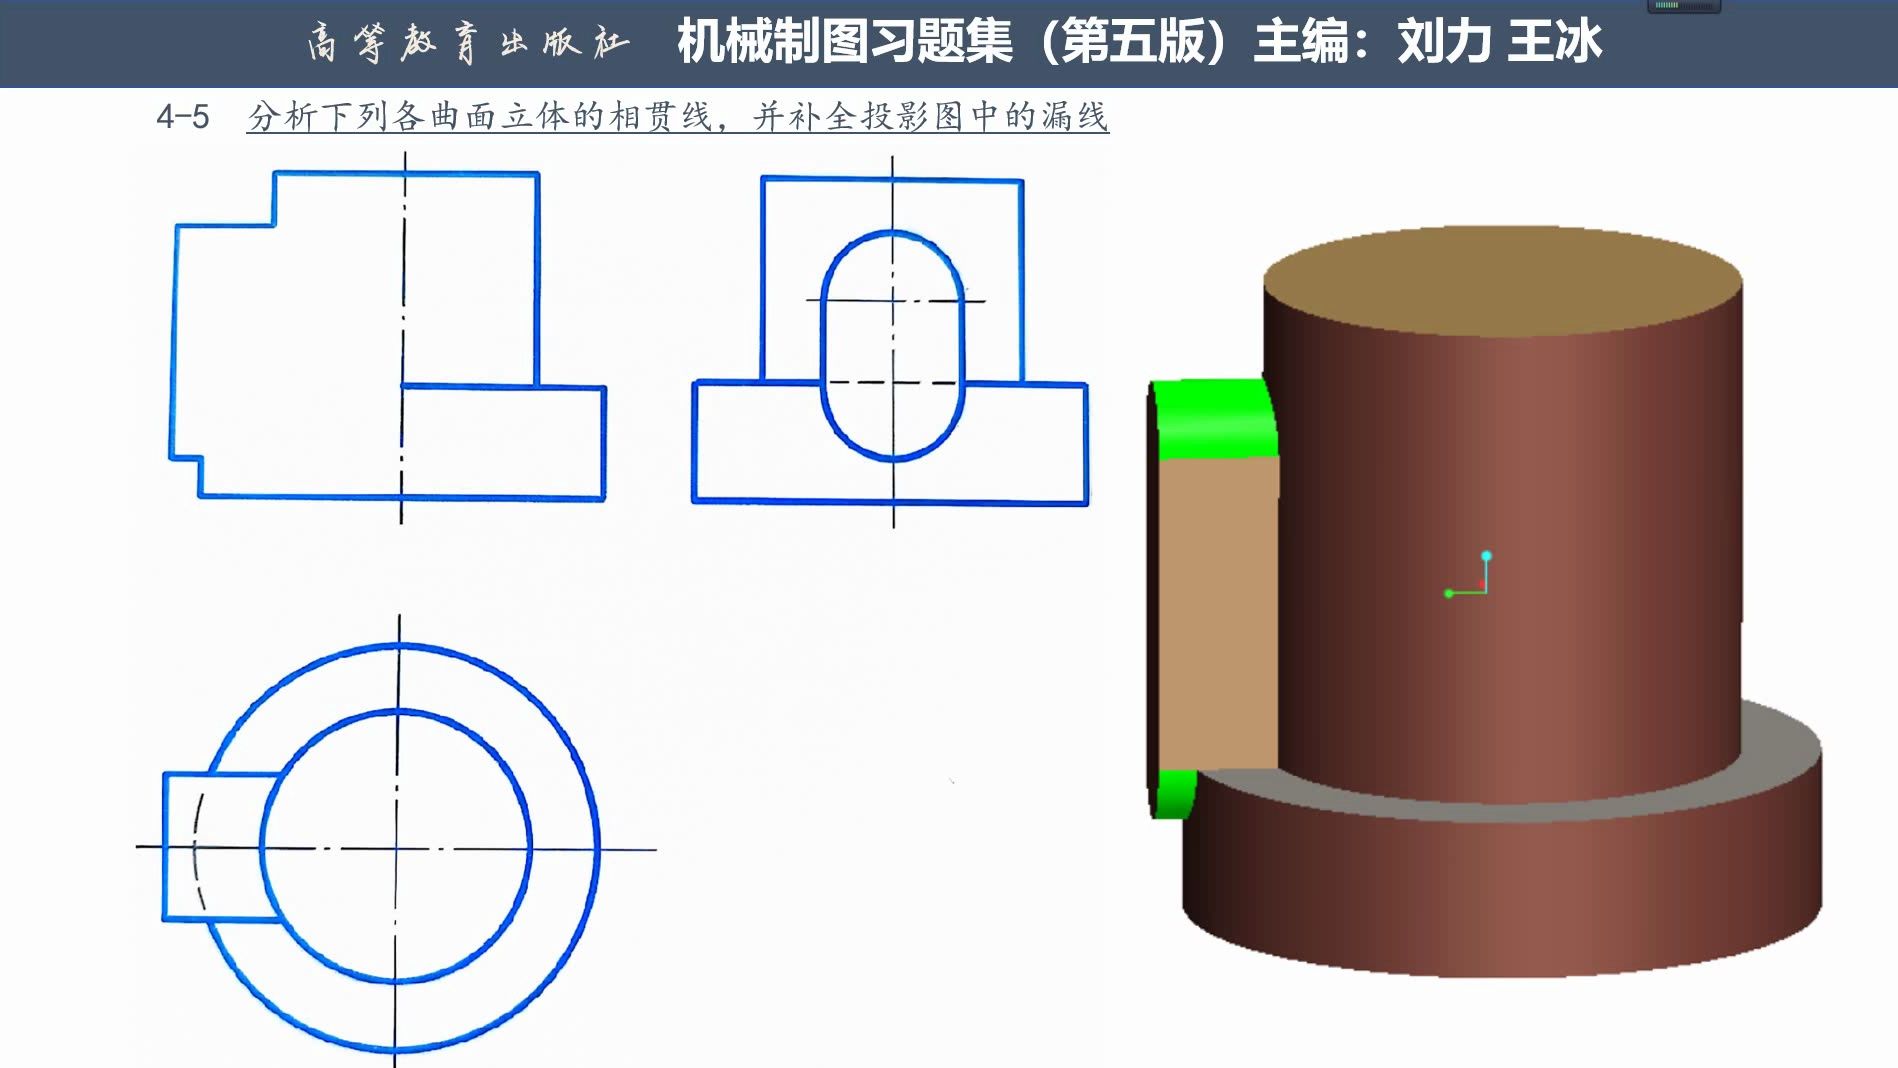Select the side view with slot shape
The height and width of the screenshot is (1068, 1898).
click(x=890, y=340)
